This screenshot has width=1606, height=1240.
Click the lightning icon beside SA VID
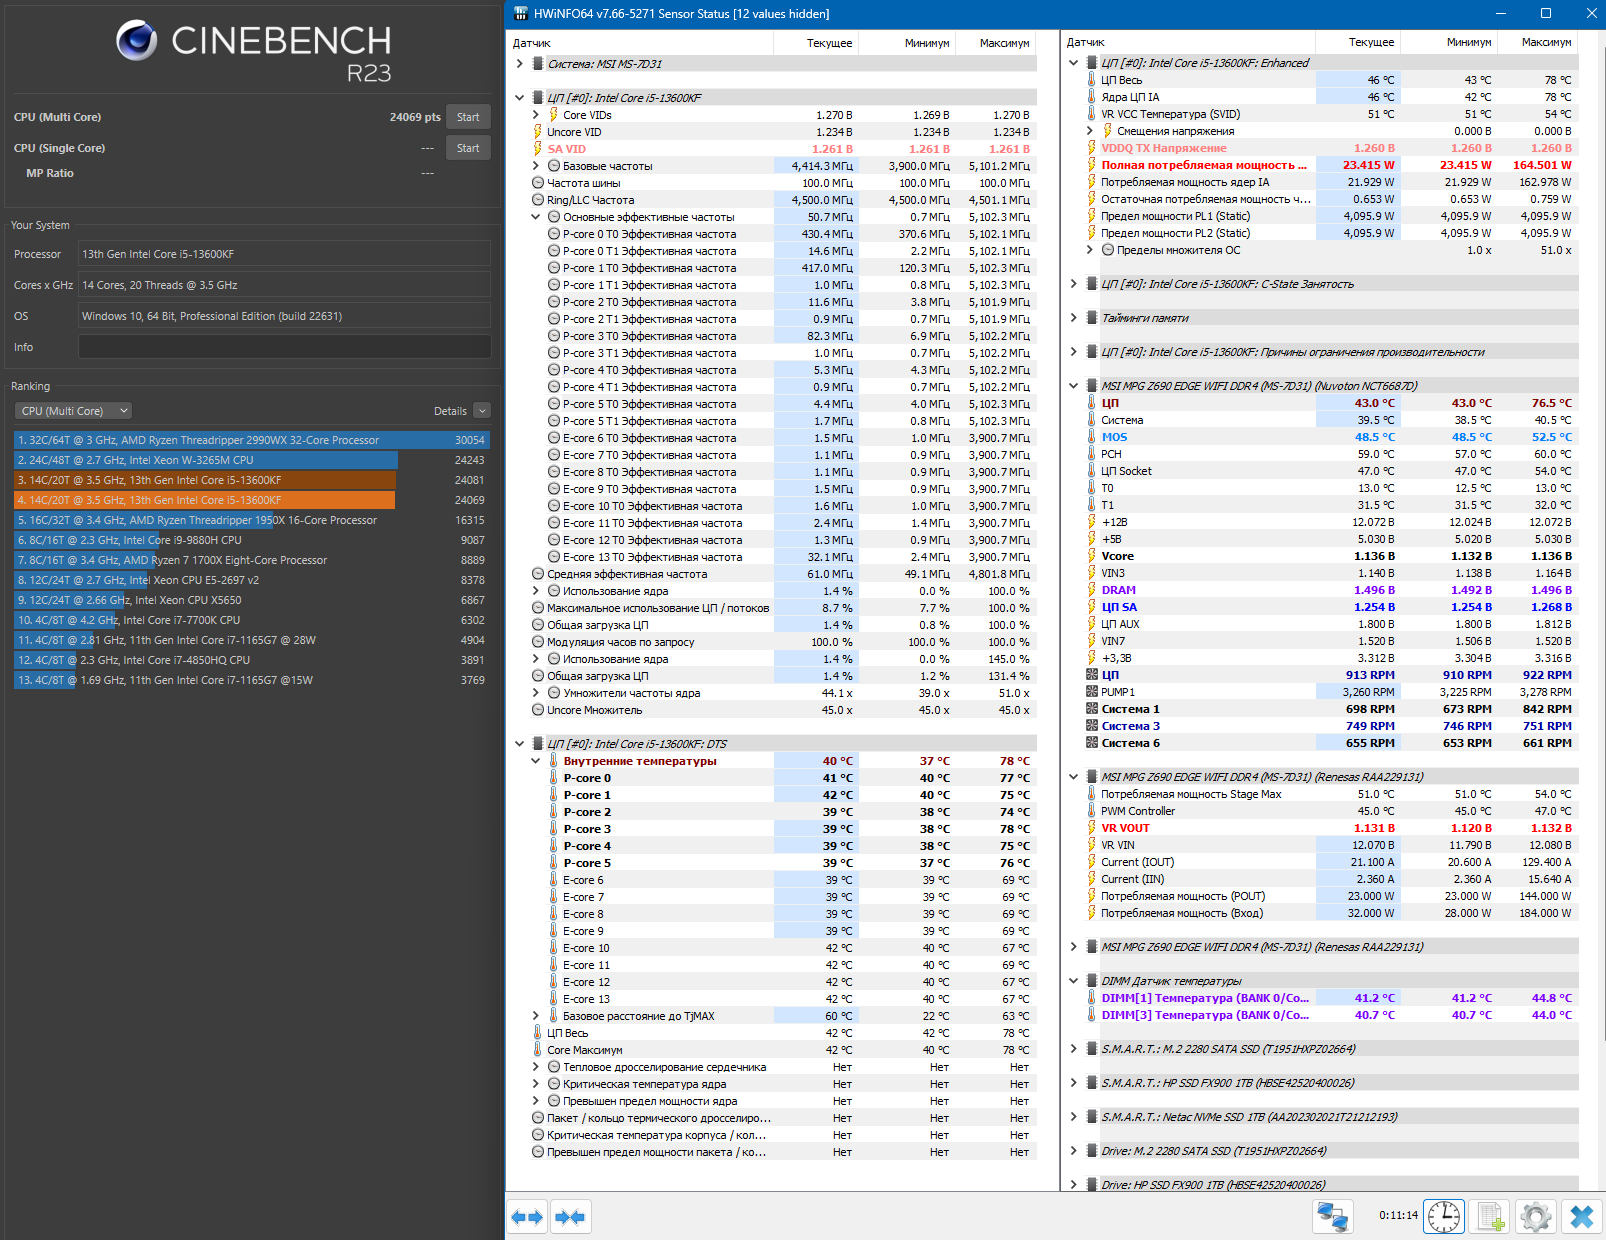[537, 149]
